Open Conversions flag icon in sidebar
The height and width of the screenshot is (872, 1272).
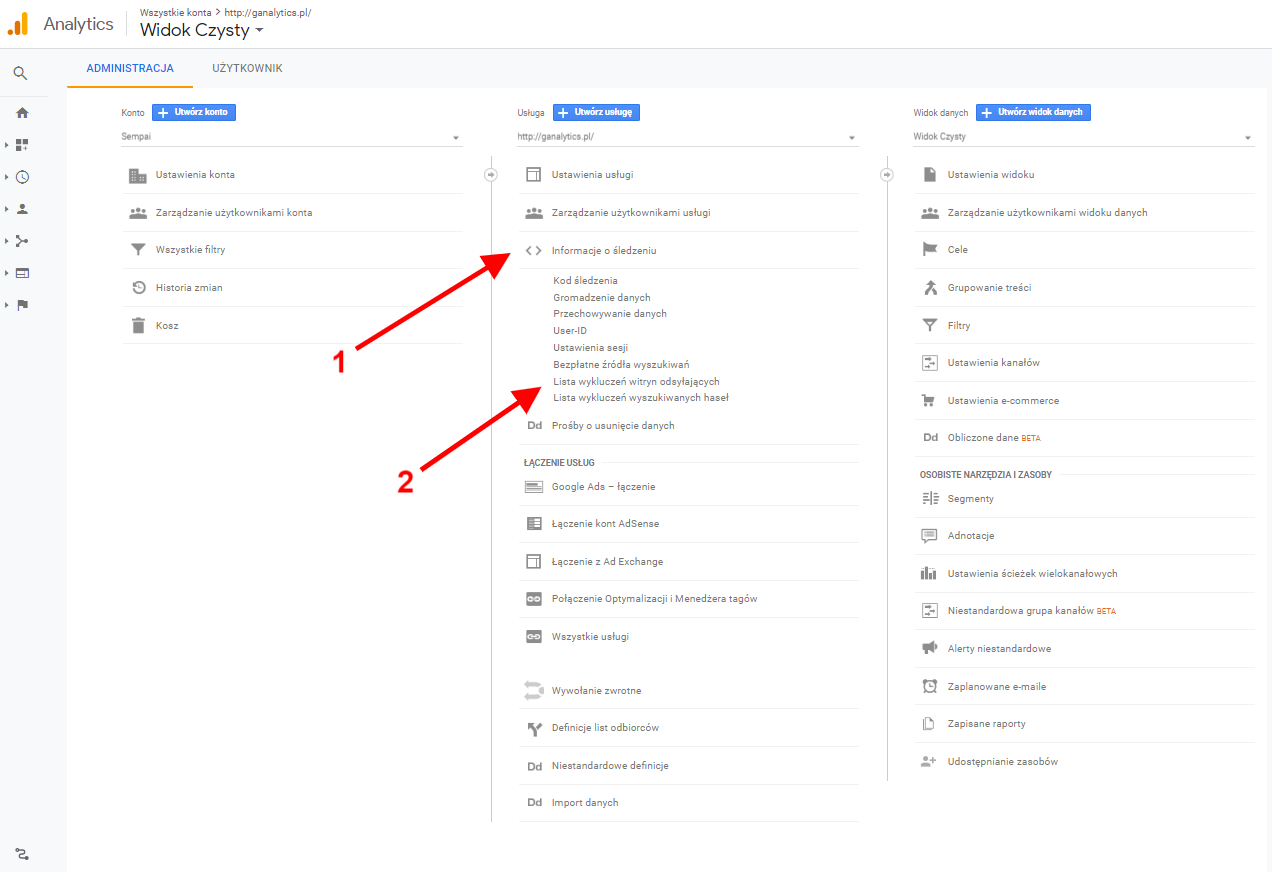[22, 305]
